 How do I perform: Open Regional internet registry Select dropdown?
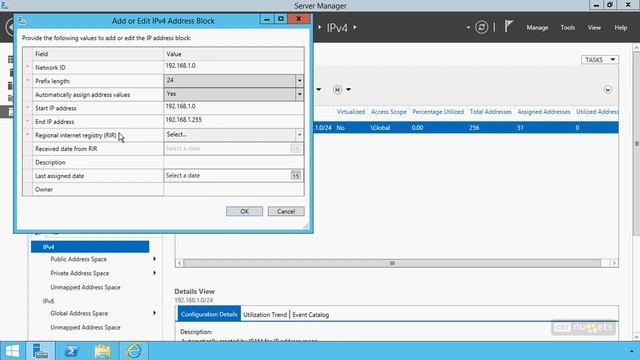pyautogui.click(x=299, y=135)
